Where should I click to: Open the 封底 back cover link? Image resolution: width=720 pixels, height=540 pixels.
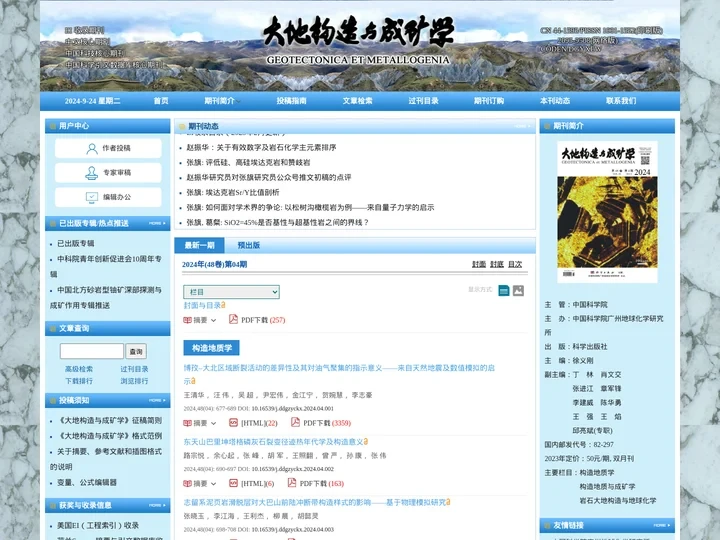[x=497, y=264]
